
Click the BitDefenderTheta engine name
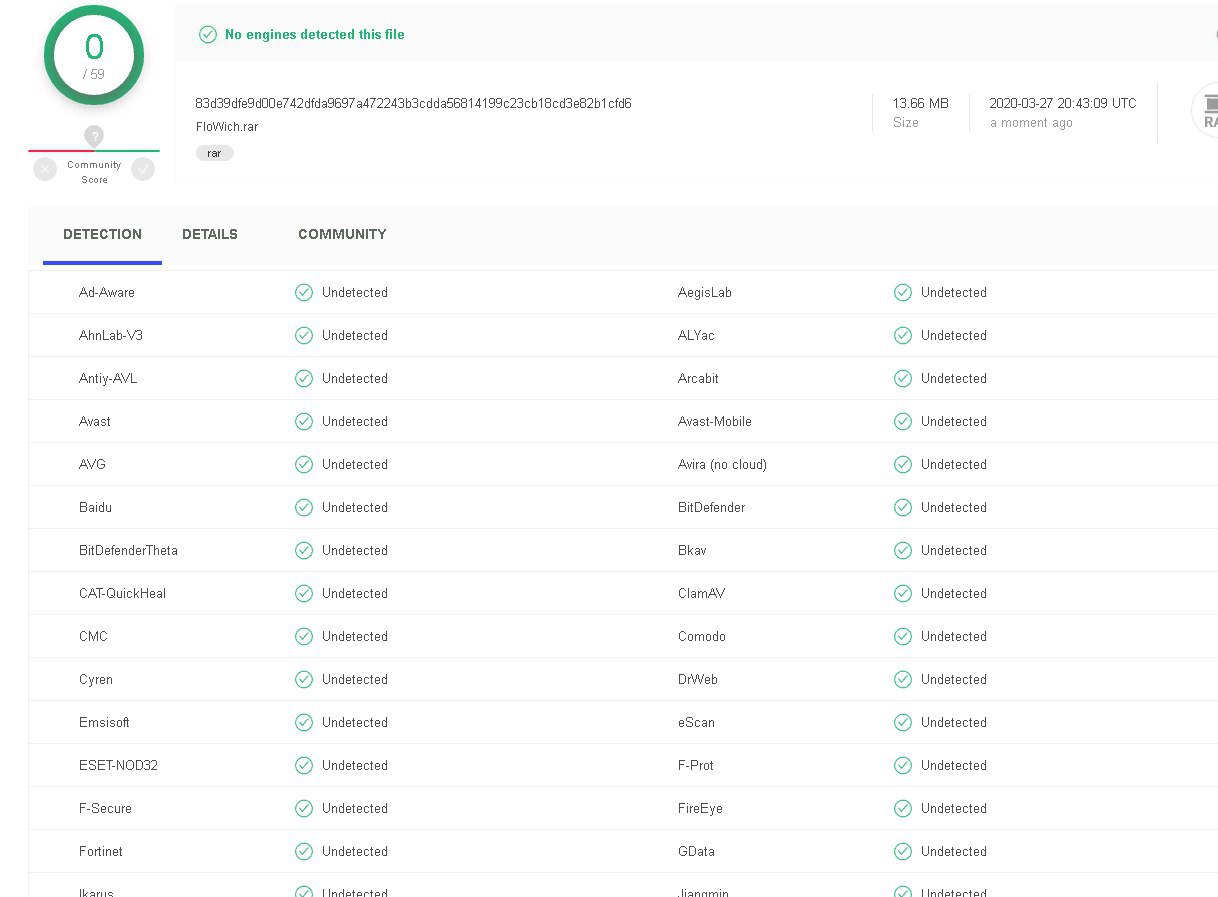tap(128, 550)
